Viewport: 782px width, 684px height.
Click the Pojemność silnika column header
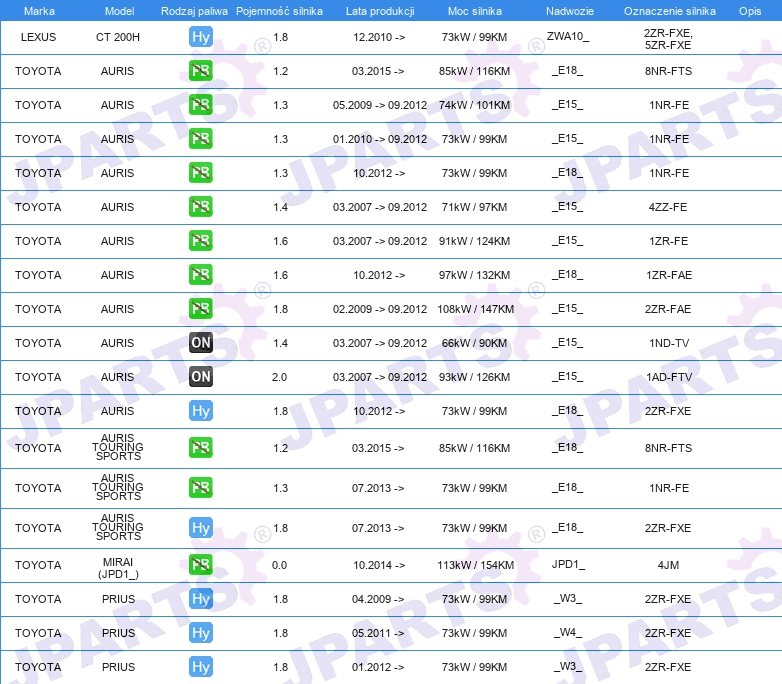279,11
